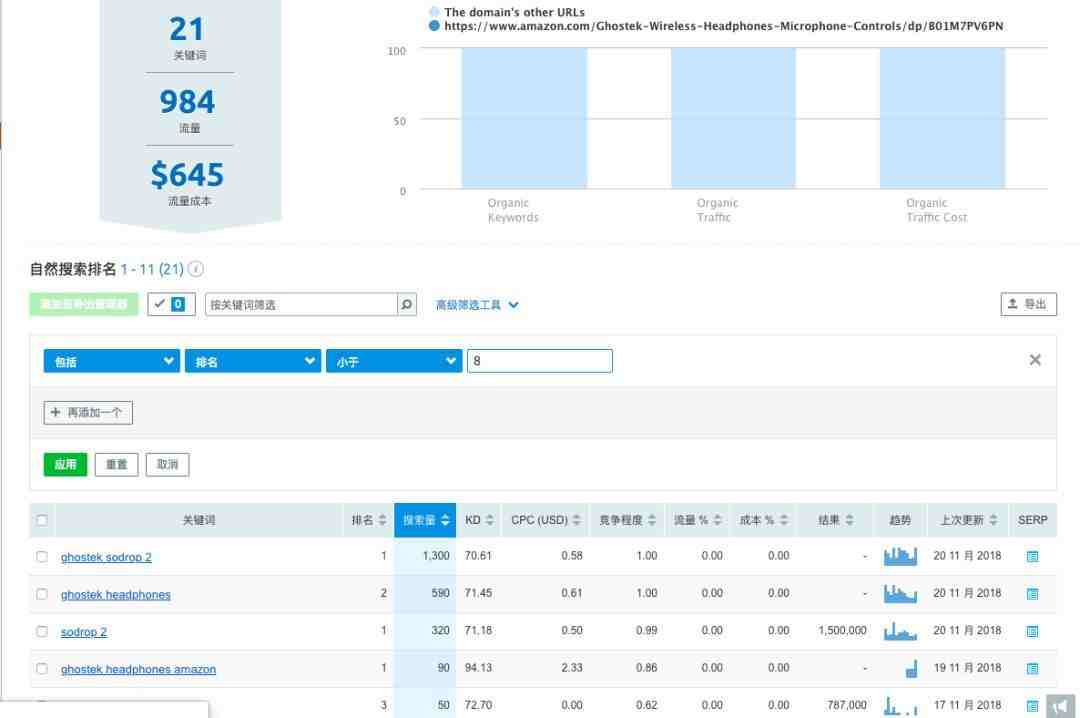This screenshot has height=718, width=1080.
Task: Open the ghostek headphones amazon keyword link
Action: (x=138, y=669)
